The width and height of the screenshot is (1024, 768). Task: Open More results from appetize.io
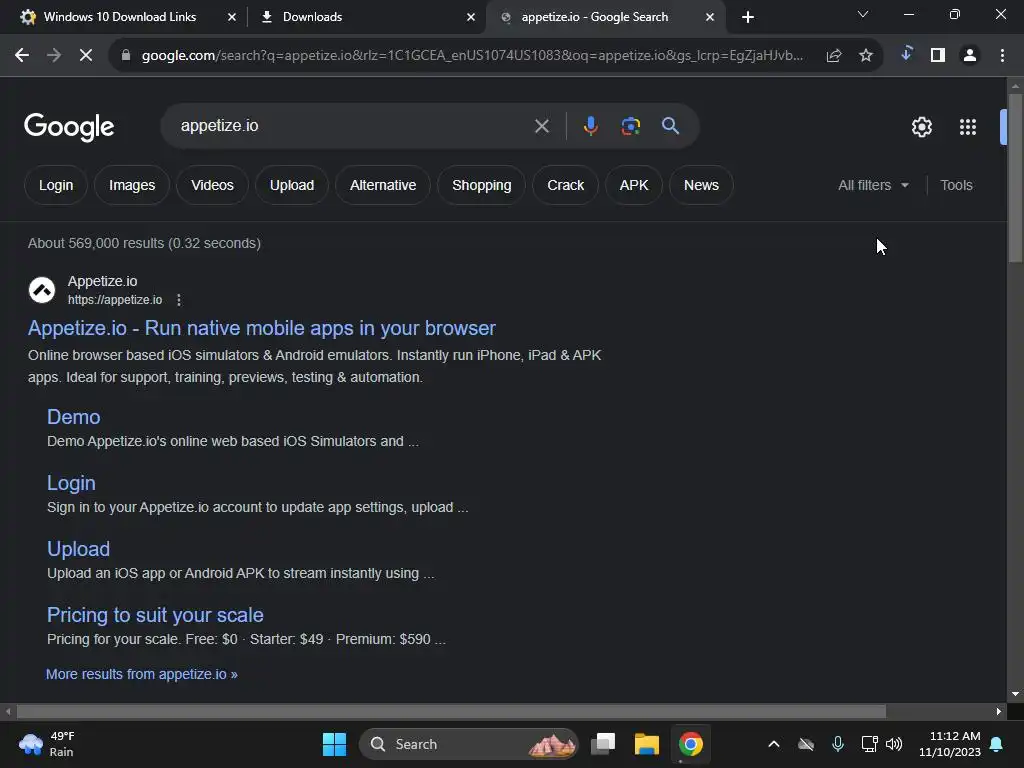coord(142,674)
